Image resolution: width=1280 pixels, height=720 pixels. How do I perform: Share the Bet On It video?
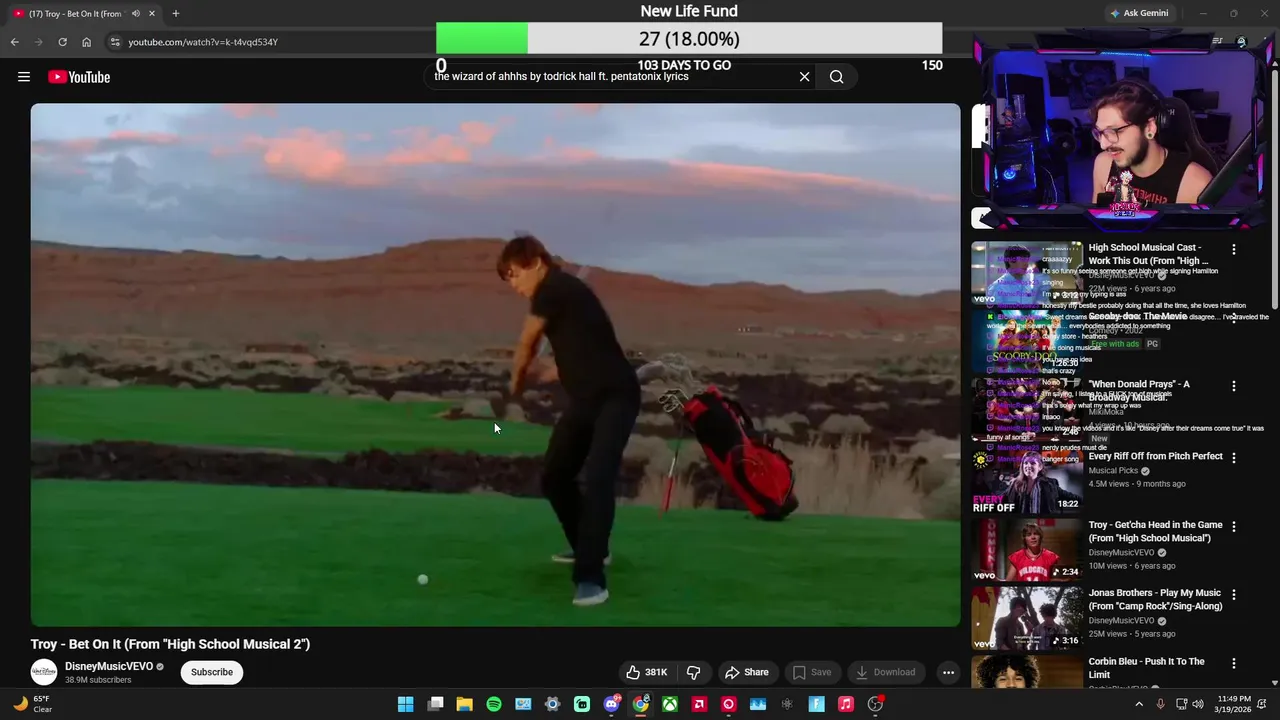(x=747, y=672)
